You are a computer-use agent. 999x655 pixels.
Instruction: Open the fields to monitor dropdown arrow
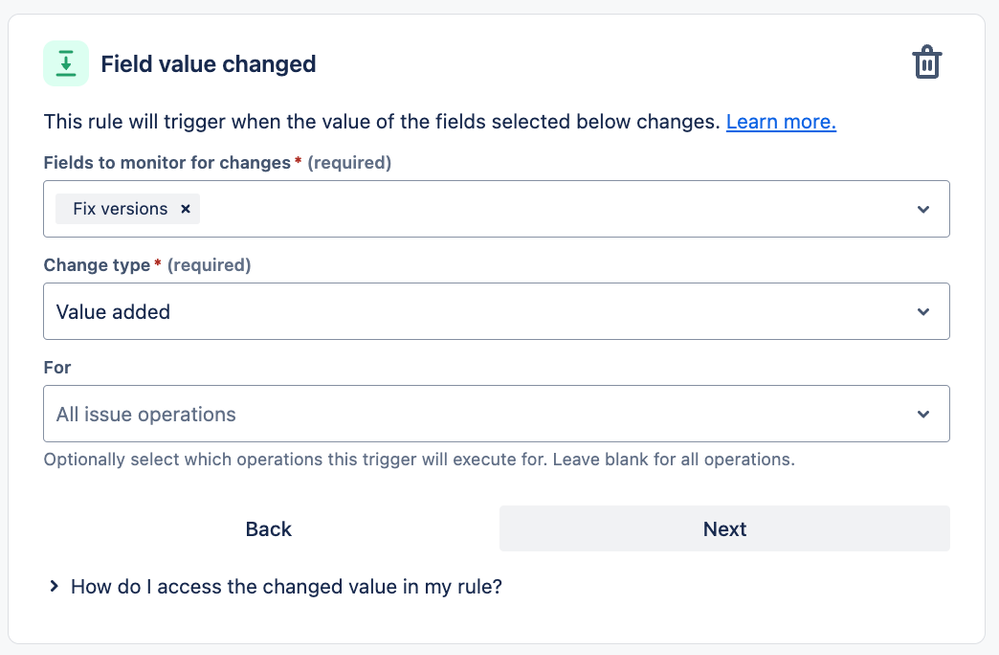tap(923, 209)
